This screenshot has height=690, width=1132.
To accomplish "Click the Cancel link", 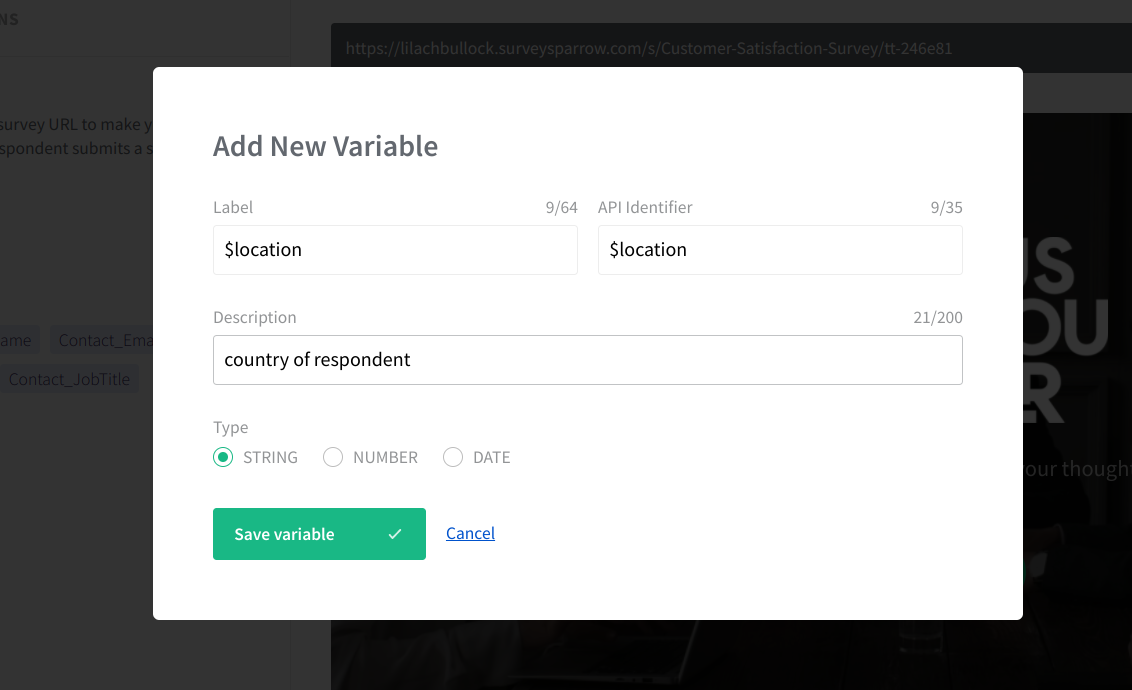I will (470, 533).
